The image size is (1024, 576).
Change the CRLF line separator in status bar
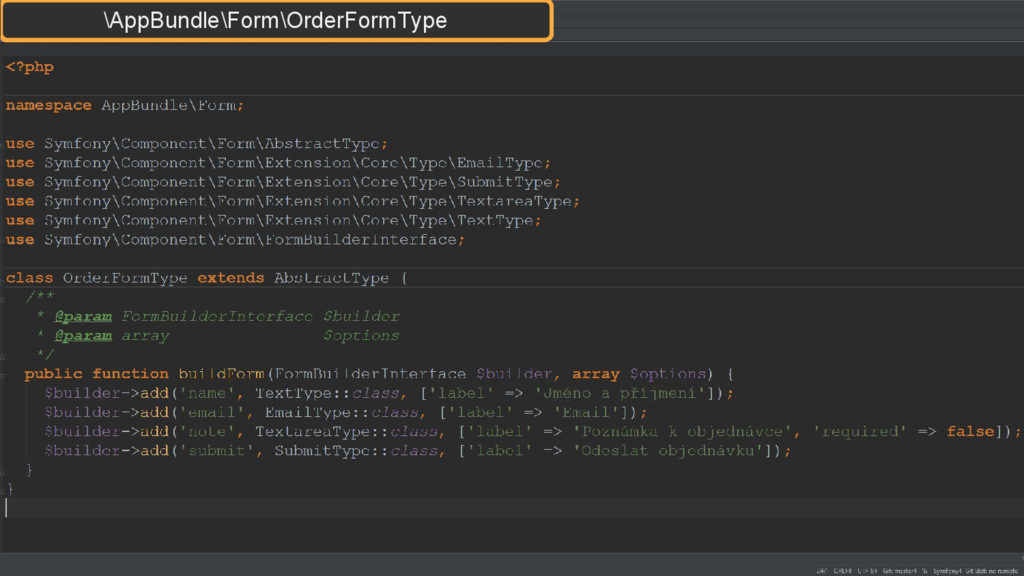coord(842,571)
